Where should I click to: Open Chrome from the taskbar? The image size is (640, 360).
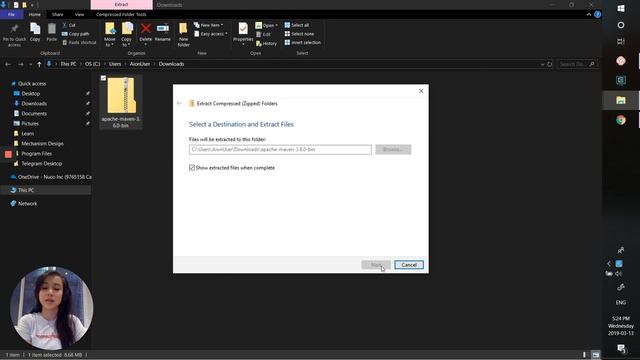[x=621, y=120]
